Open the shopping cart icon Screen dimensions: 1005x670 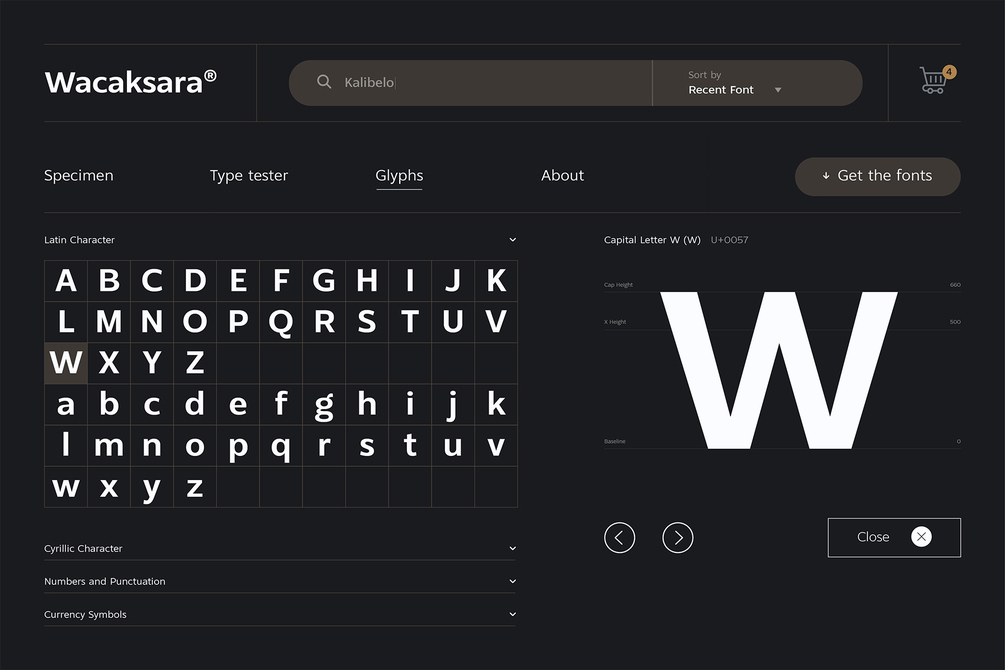click(934, 80)
